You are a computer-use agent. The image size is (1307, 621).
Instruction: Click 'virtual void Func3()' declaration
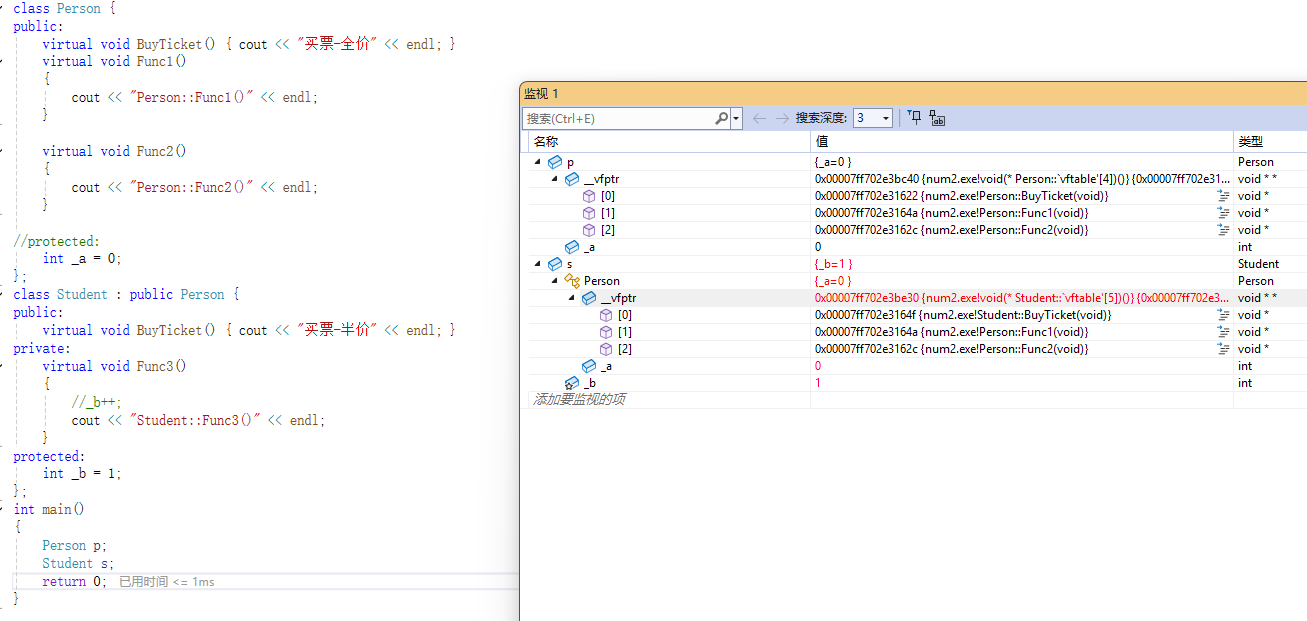(114, 366)
